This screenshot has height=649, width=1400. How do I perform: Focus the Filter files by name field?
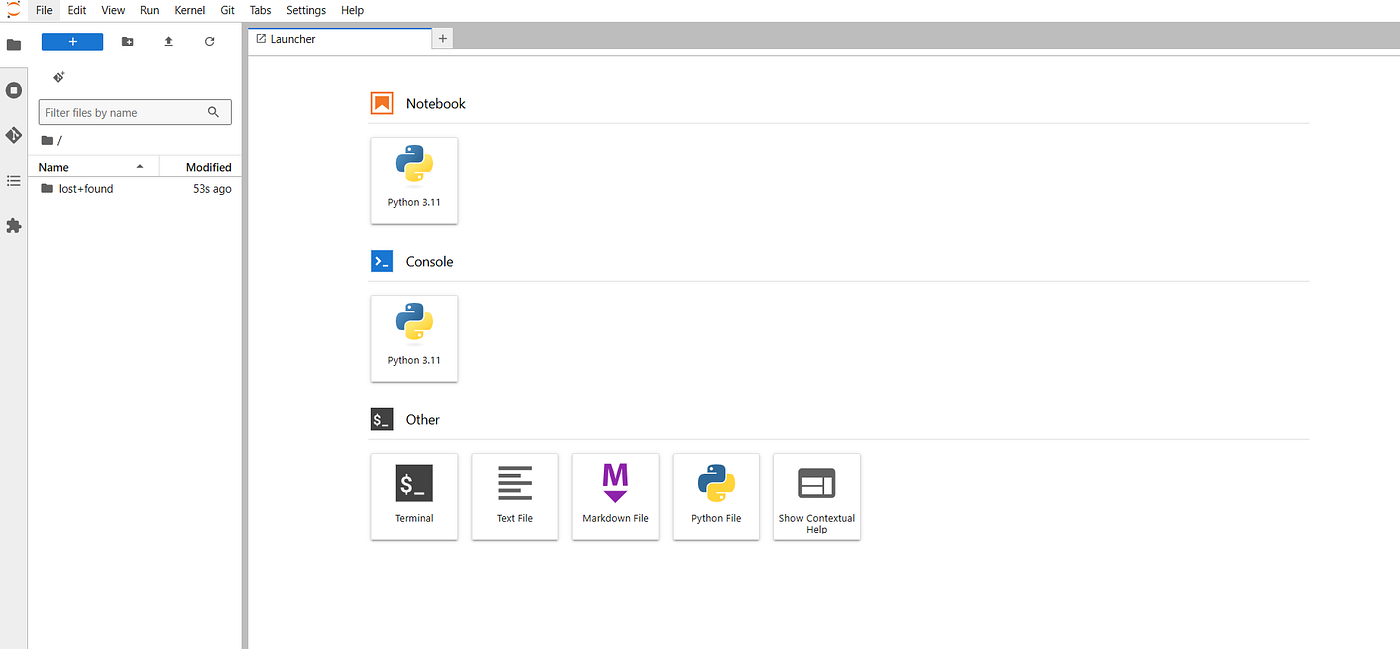135,112
